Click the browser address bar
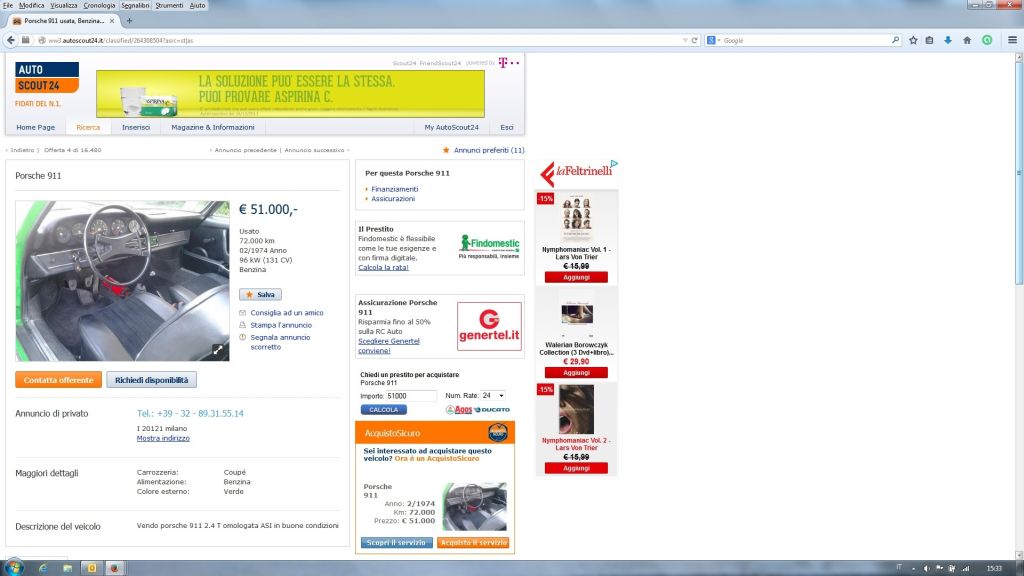This screenshot has width=1024, height=576. tap(359, 40)
